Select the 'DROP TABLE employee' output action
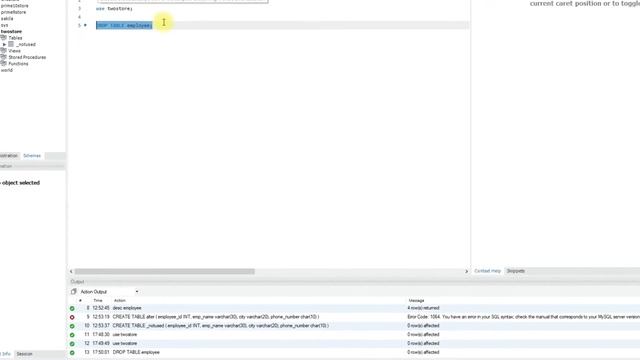This screenshot has width=640, height=360. tap(136, 352)
